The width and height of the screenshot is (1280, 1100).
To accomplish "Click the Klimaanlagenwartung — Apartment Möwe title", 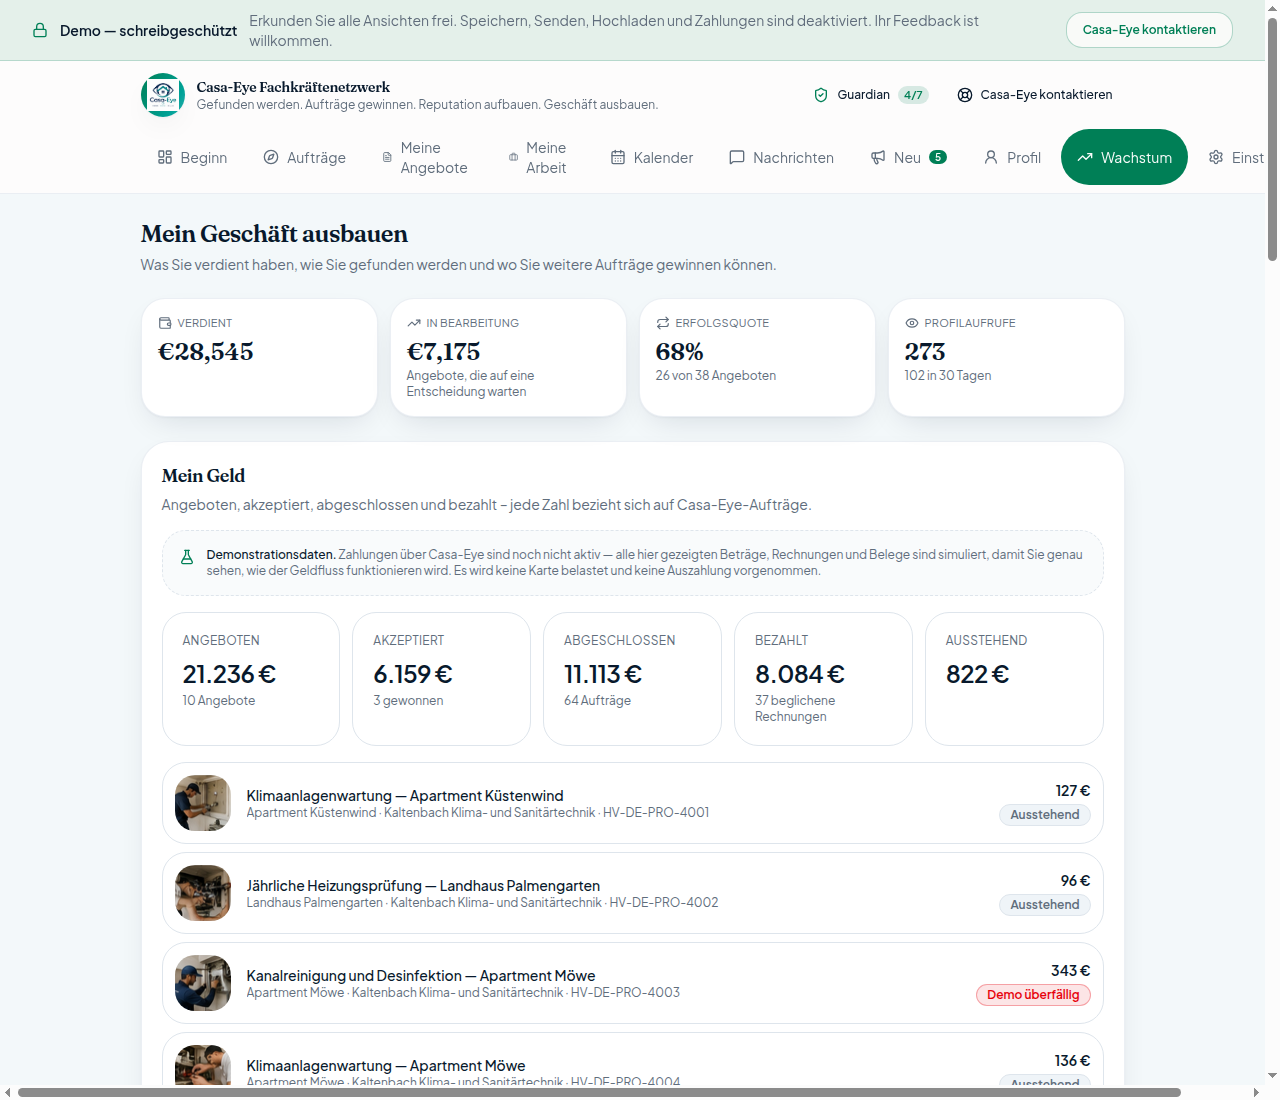I will point(386,1066).
